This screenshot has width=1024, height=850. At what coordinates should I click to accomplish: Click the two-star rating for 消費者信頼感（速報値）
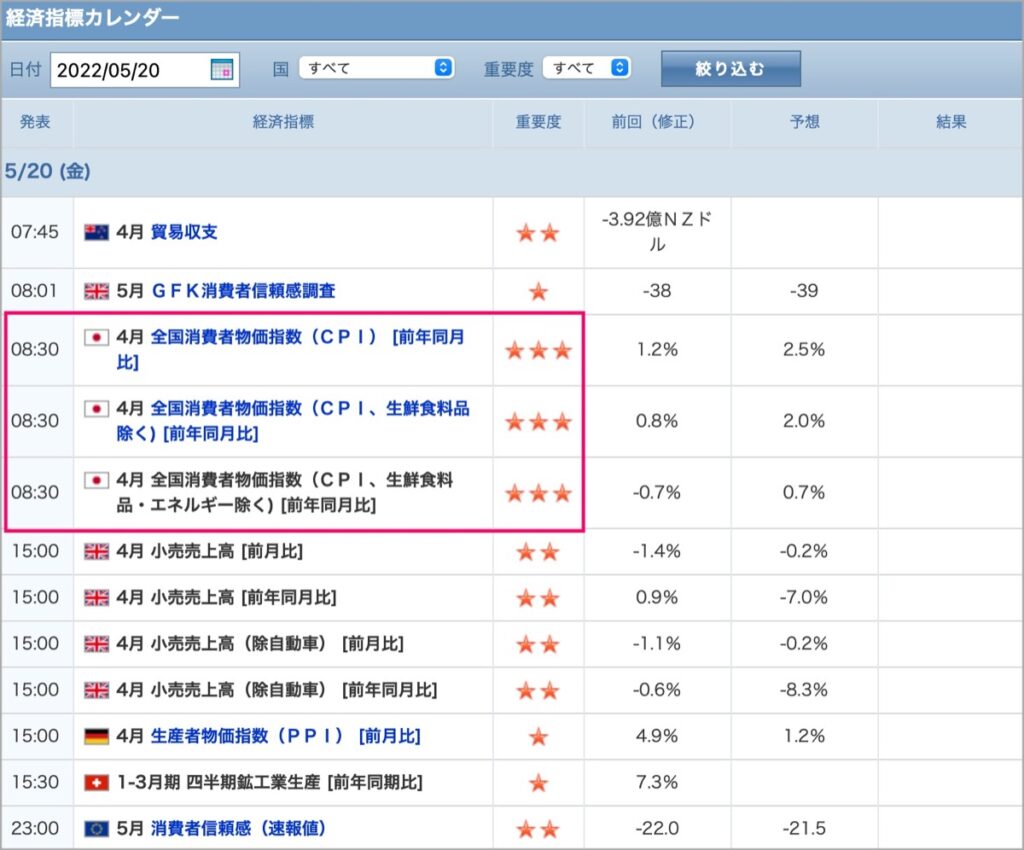[x=538, y=829]
